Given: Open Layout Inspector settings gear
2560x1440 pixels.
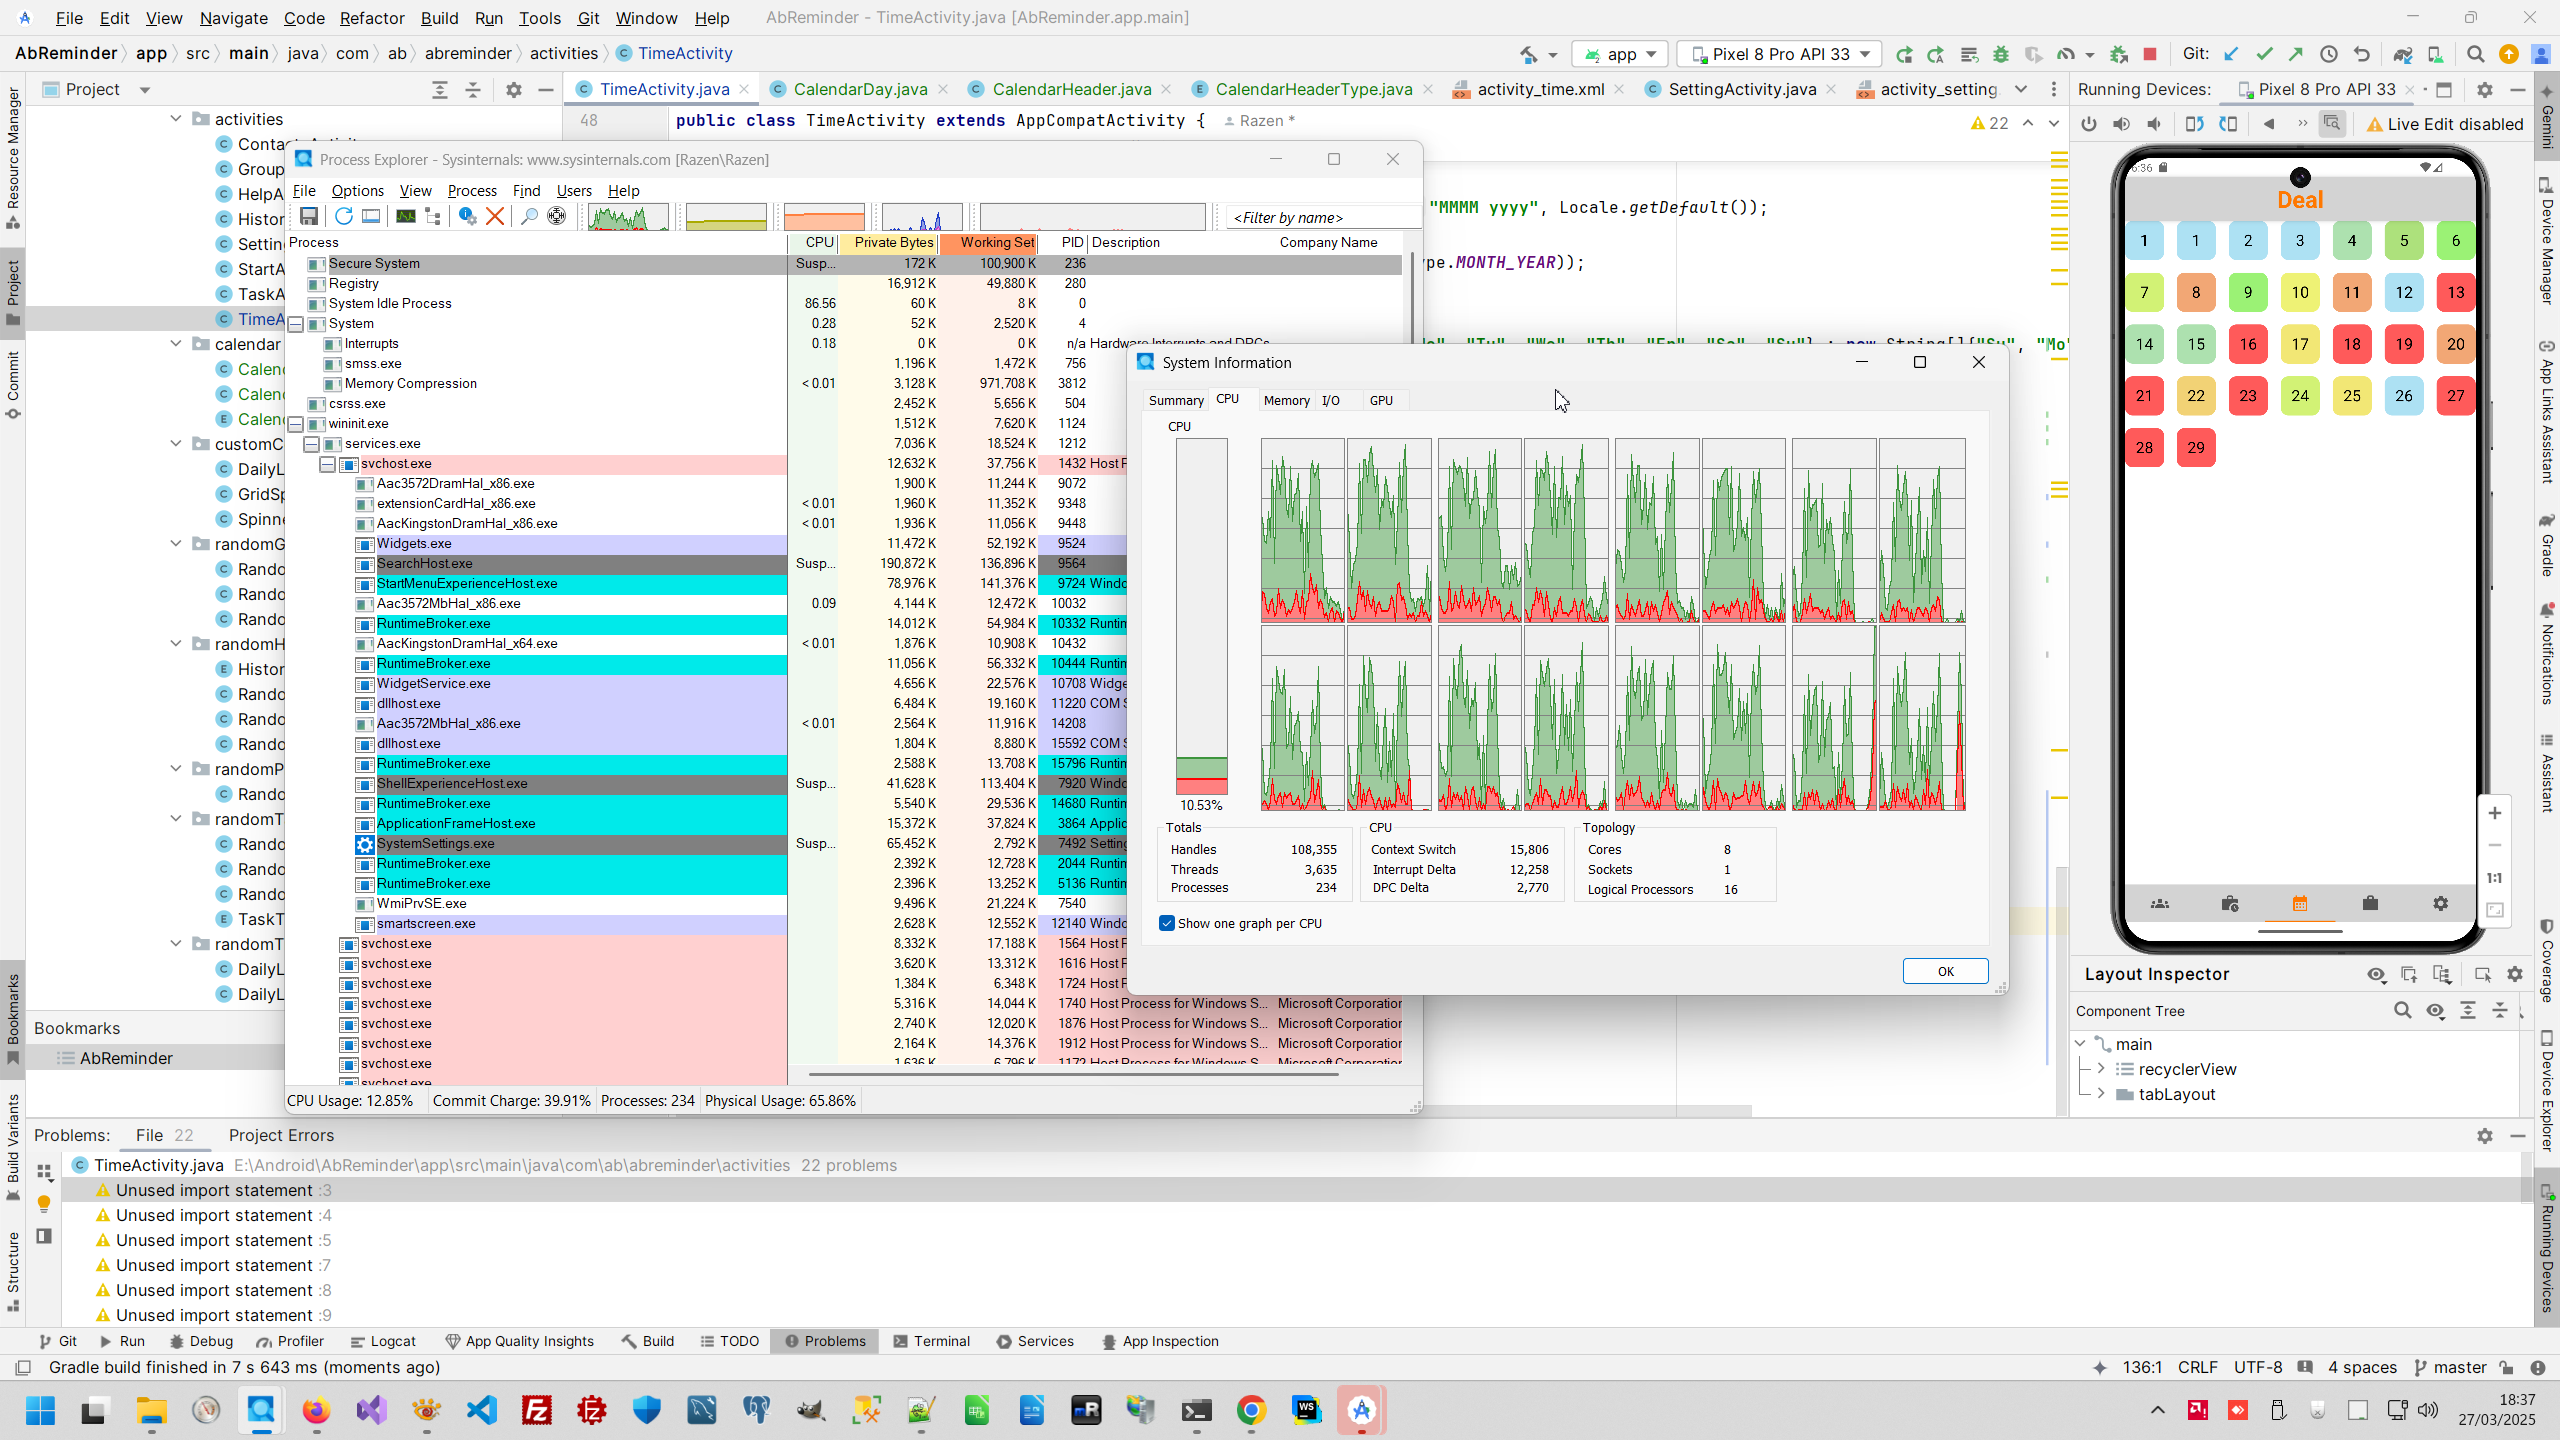Looking at the screenshot, I should pyautogui.click(x=2515, y=974).
